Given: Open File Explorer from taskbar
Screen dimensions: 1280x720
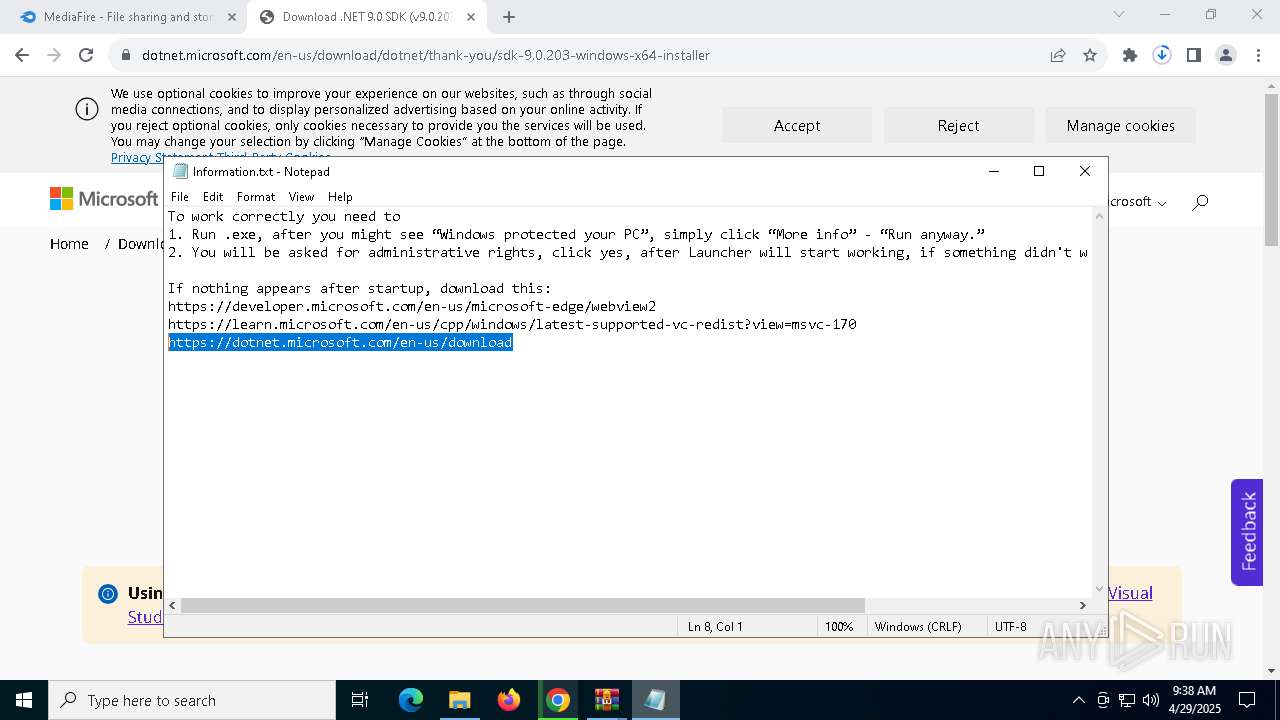Looking at the screenshot, I should pyautogui.click(x=460, y=700).
